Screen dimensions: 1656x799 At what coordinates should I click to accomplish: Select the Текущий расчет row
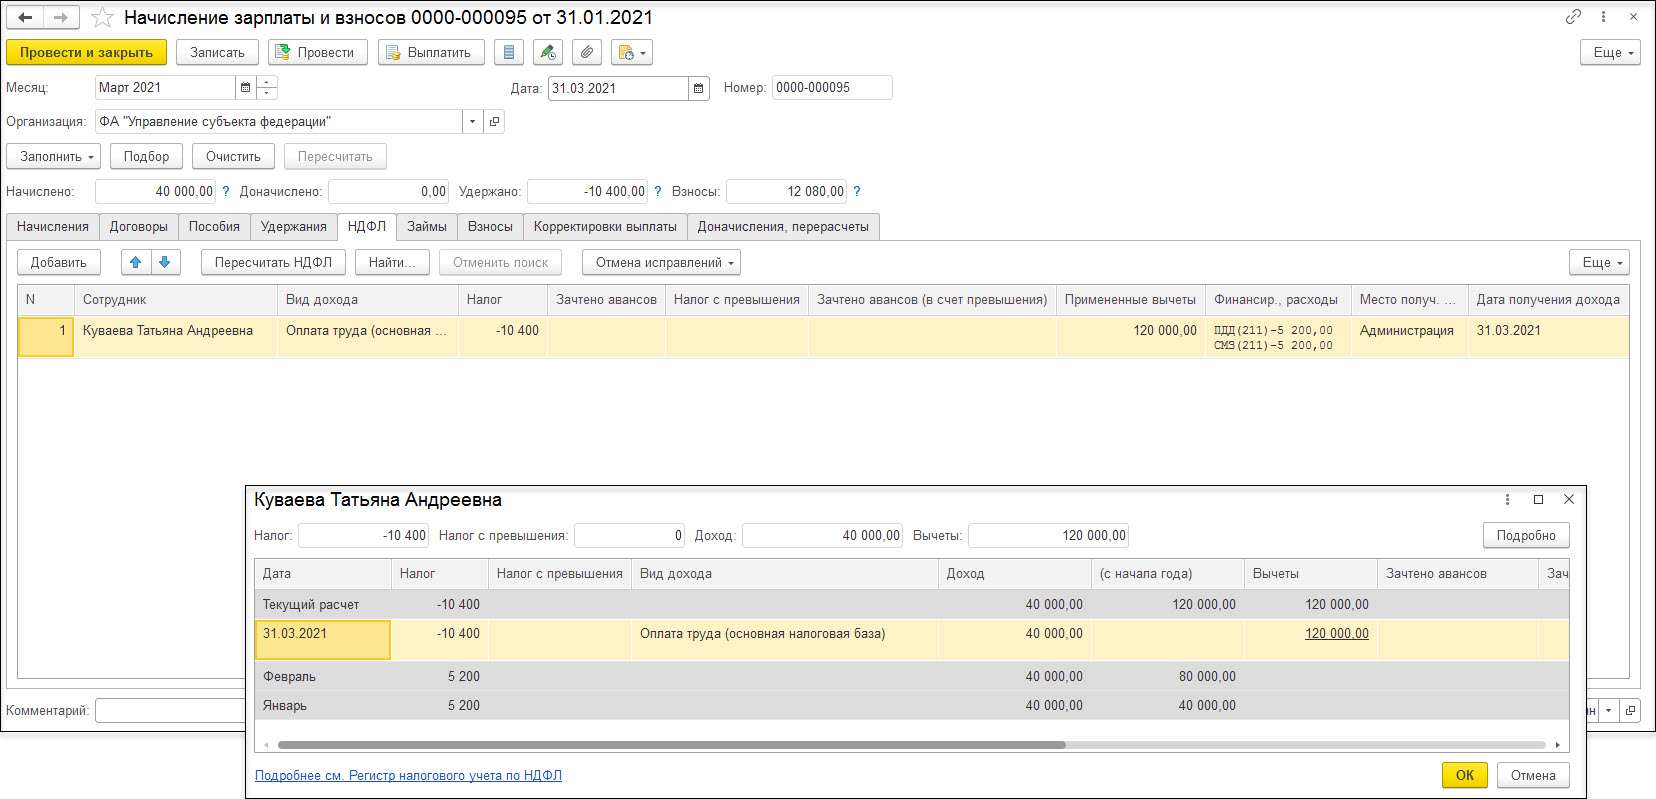pyautogui.click(x=911, y=605)
